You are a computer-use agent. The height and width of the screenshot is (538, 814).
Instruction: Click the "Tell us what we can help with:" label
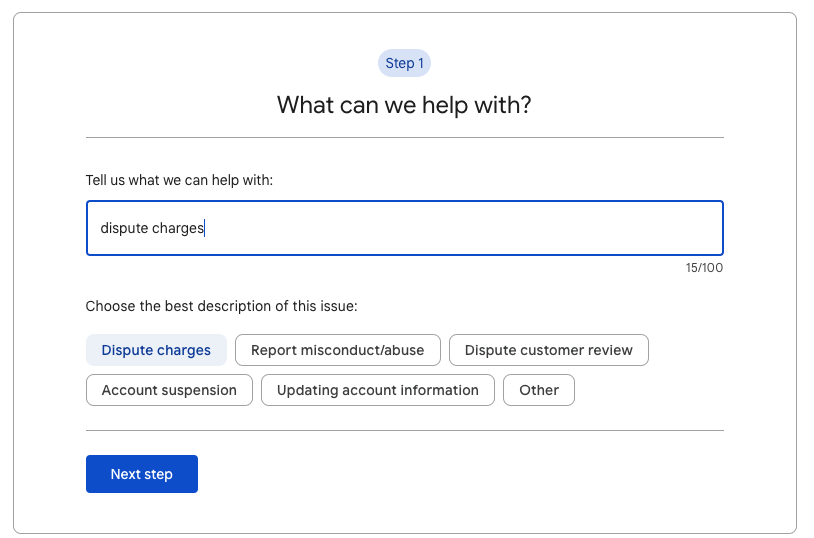[179, 180]
